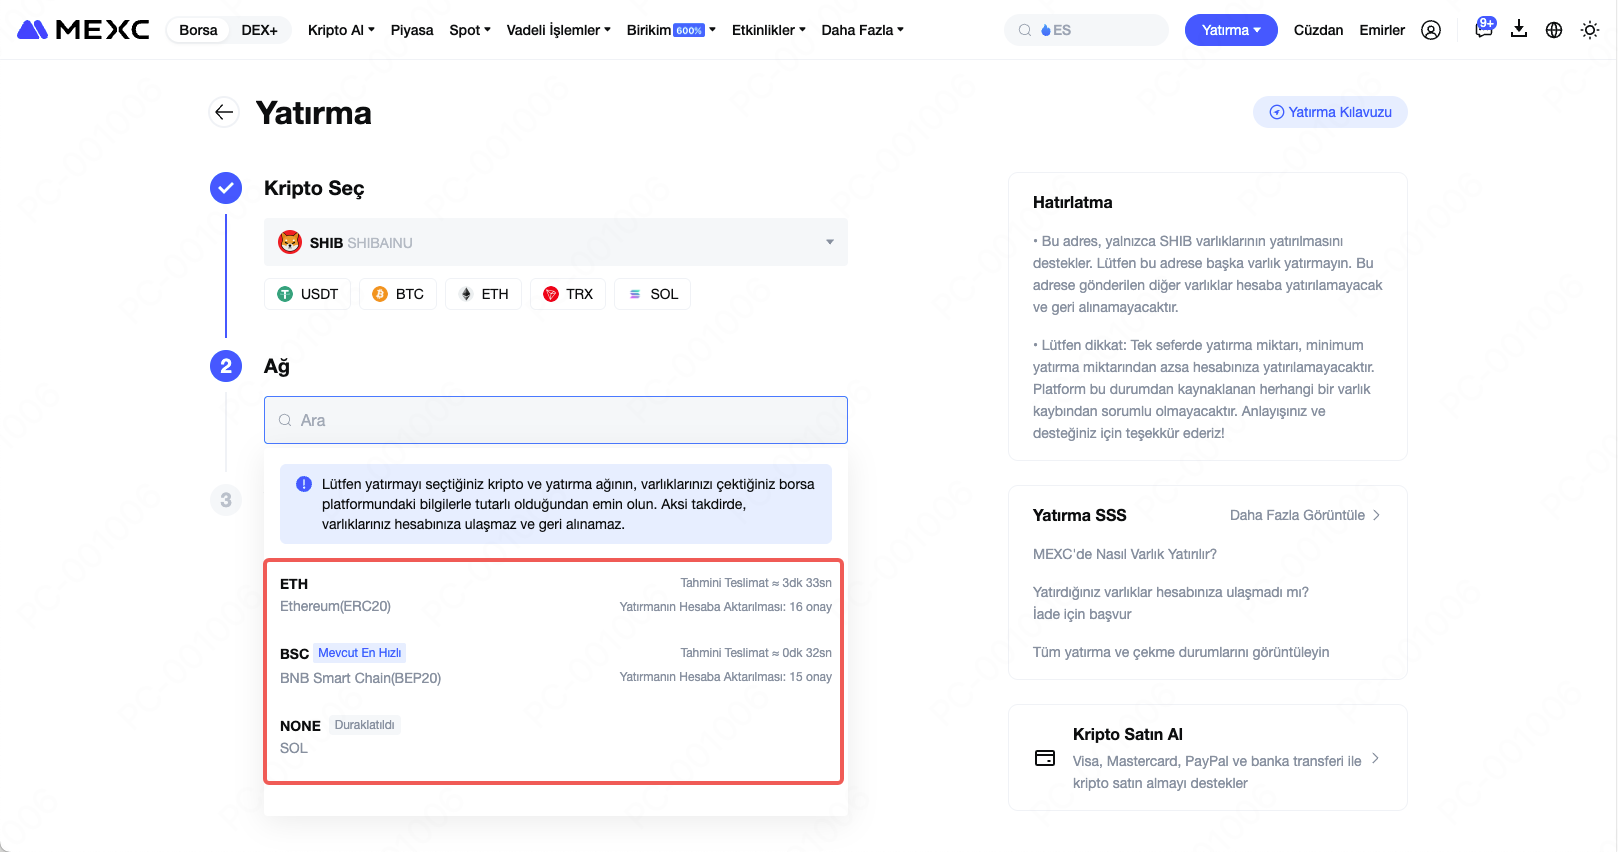Select the BSC BNB Smart Chain(BEP20) network
The width and height of the screenshot is (1618, 852).
coord(555,665)
